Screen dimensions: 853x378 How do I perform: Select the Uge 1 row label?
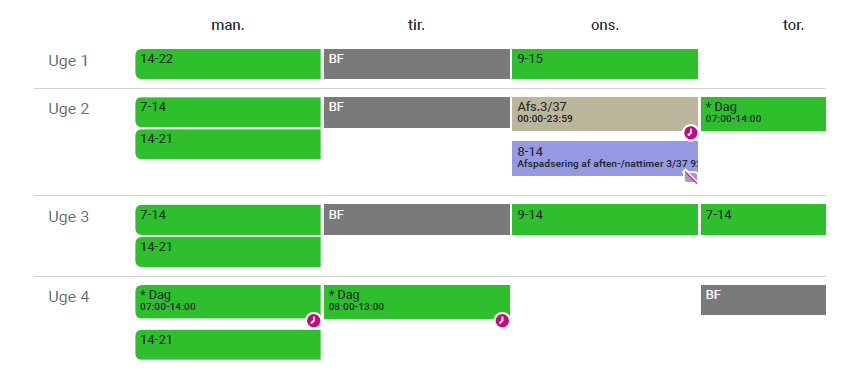(68, 61)
